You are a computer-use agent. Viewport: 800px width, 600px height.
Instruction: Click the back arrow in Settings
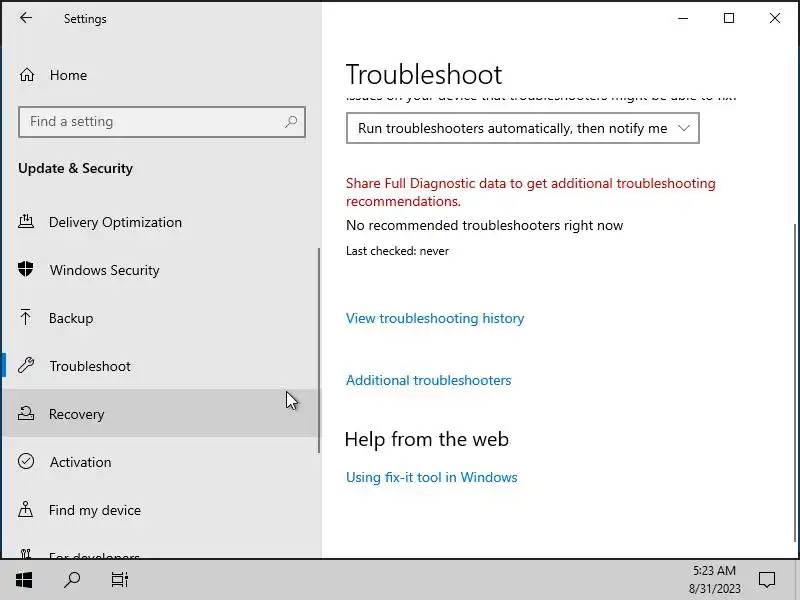26,18
